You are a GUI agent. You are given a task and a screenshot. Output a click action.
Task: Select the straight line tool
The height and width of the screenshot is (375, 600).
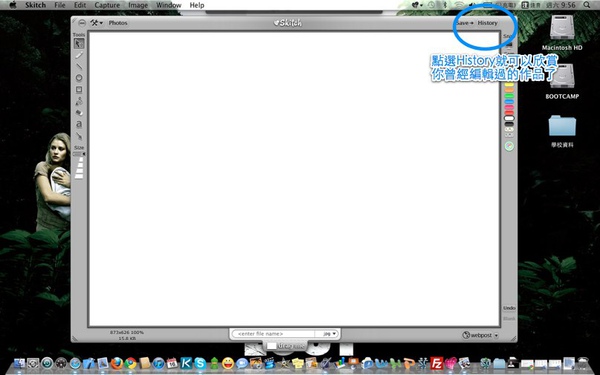[79, 67]
